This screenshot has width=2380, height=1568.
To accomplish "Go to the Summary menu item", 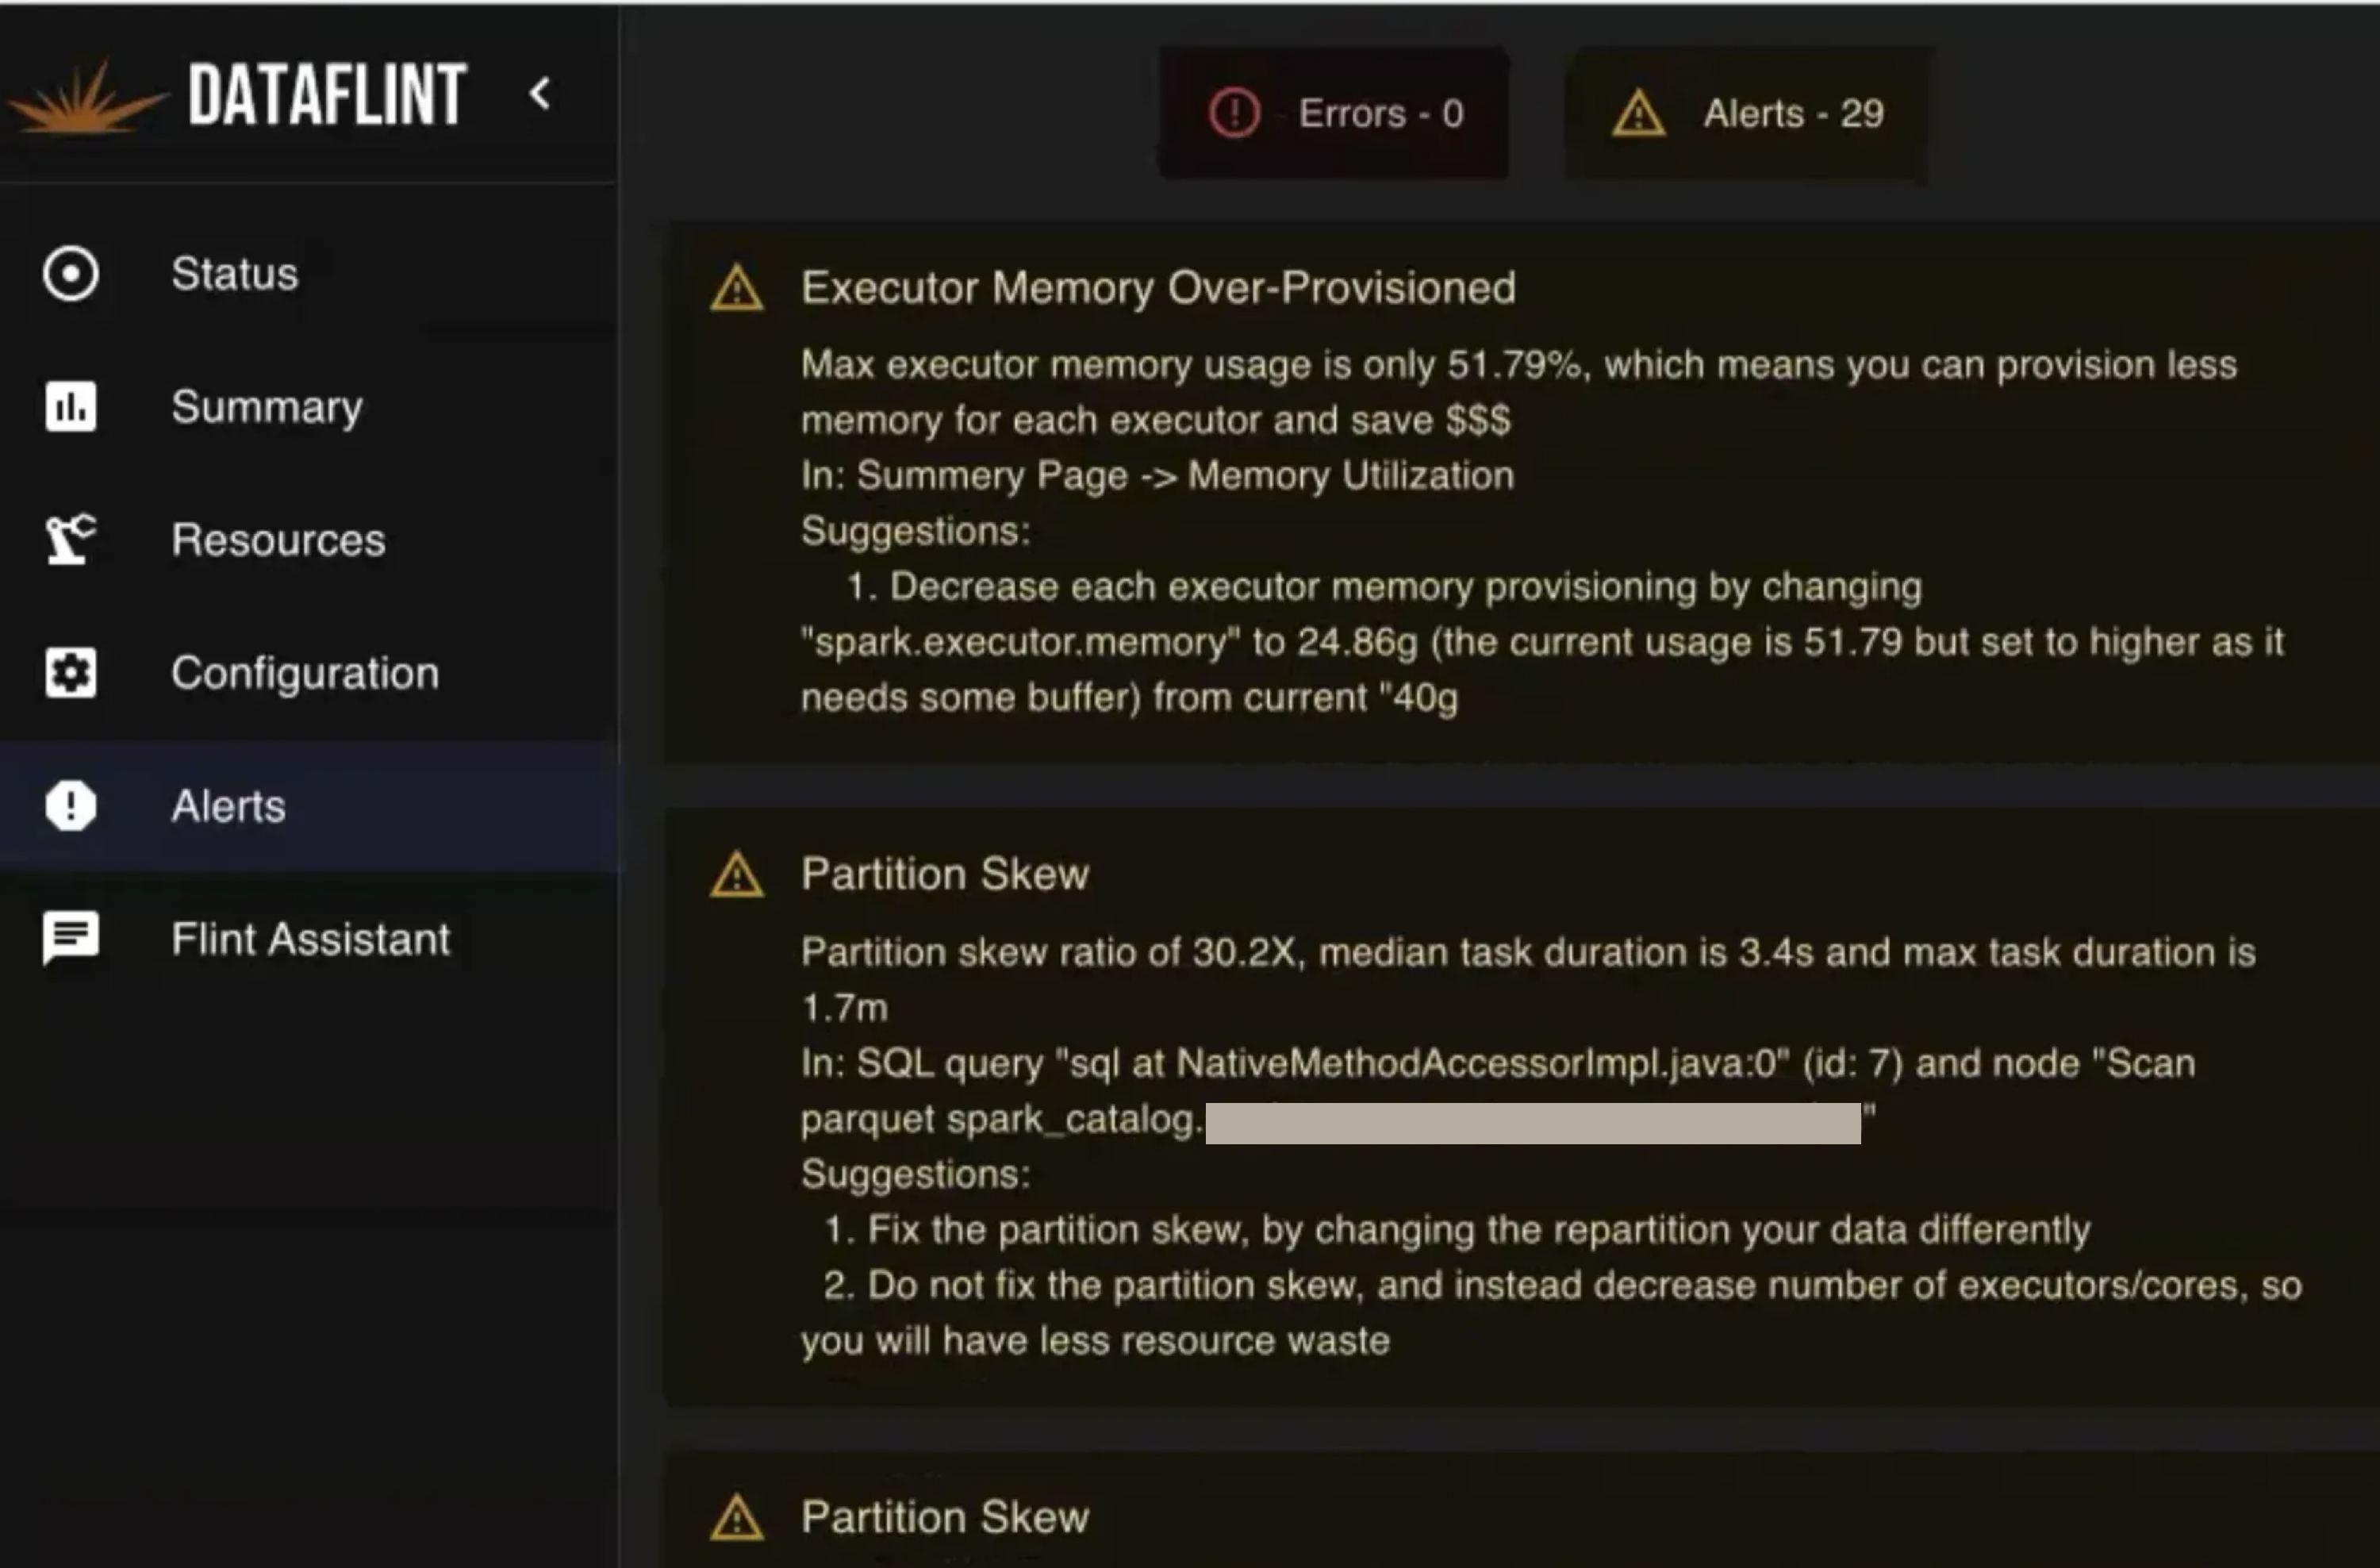I will (x=308, y=406).
